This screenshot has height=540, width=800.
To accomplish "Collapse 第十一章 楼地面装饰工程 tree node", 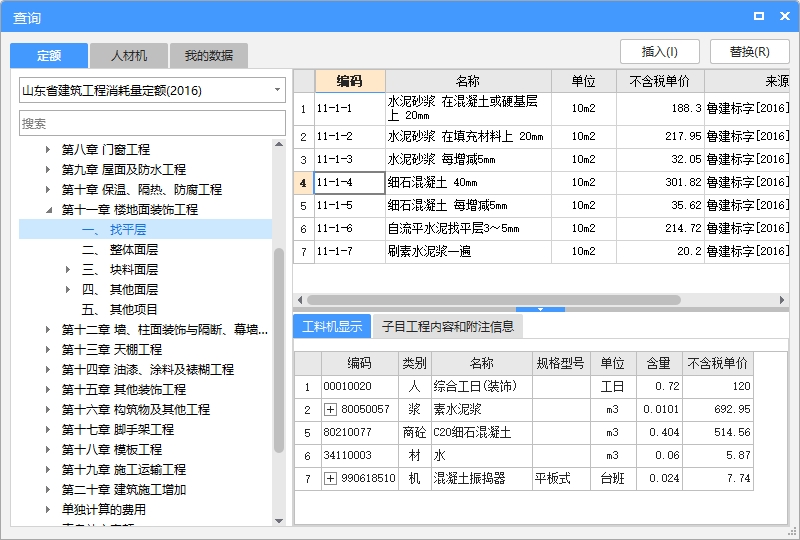I will (48, 210).
